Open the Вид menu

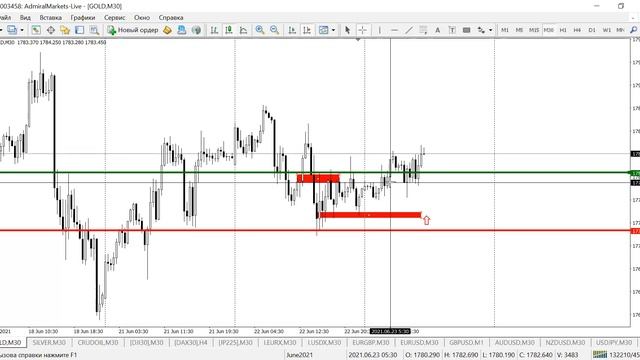pos(25,18)
